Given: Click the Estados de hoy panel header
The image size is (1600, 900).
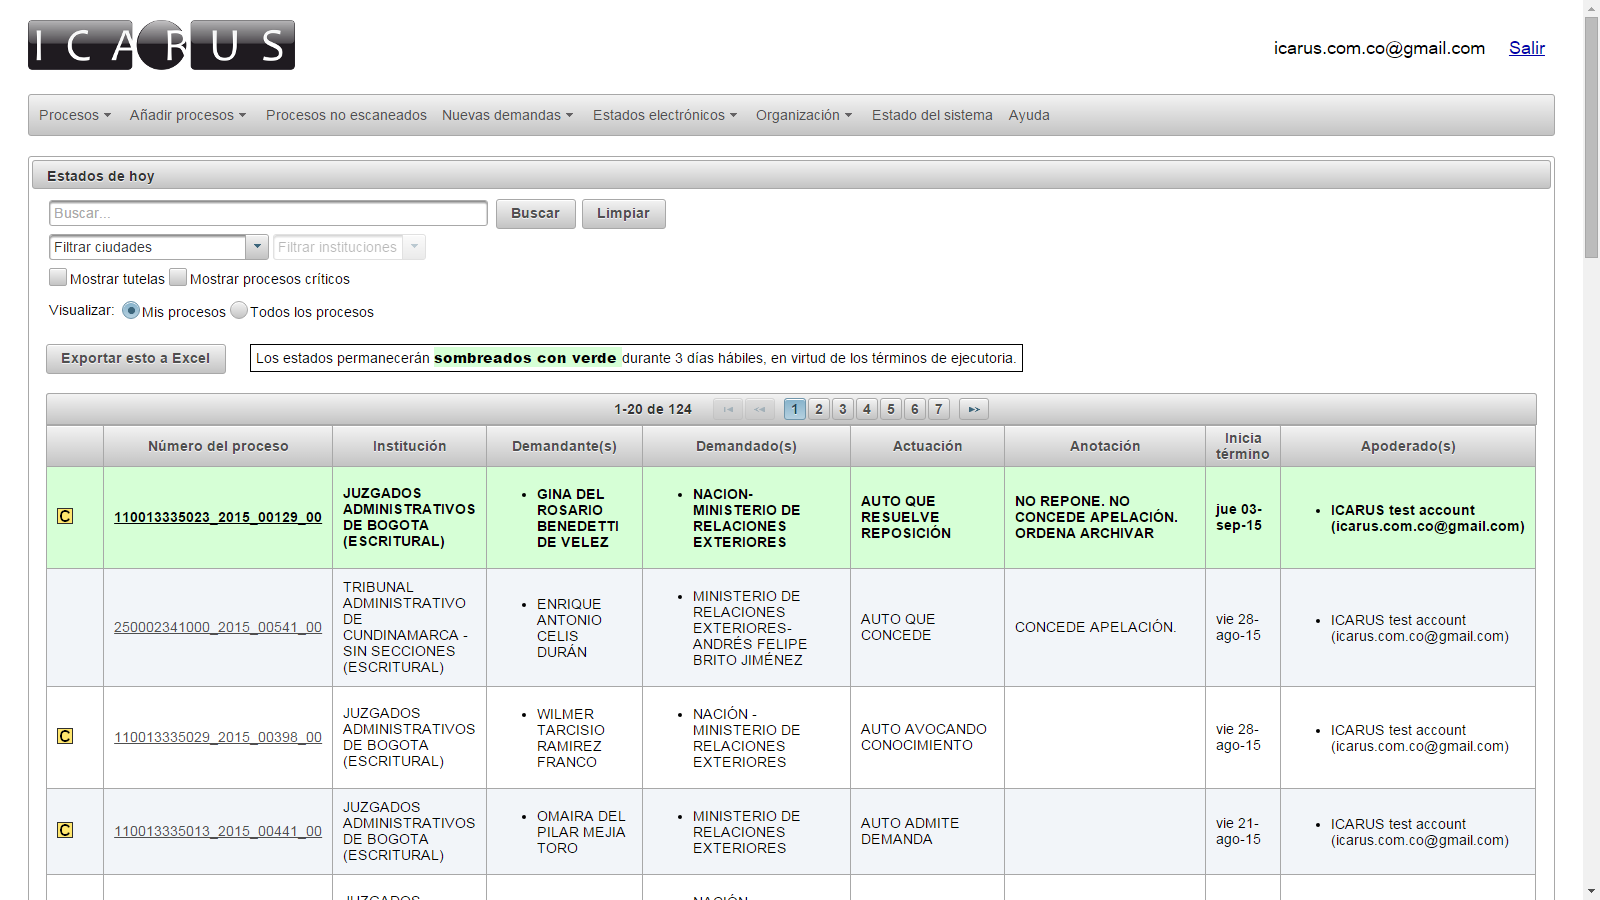Looking at the screenshot, I should click(791, 175).
